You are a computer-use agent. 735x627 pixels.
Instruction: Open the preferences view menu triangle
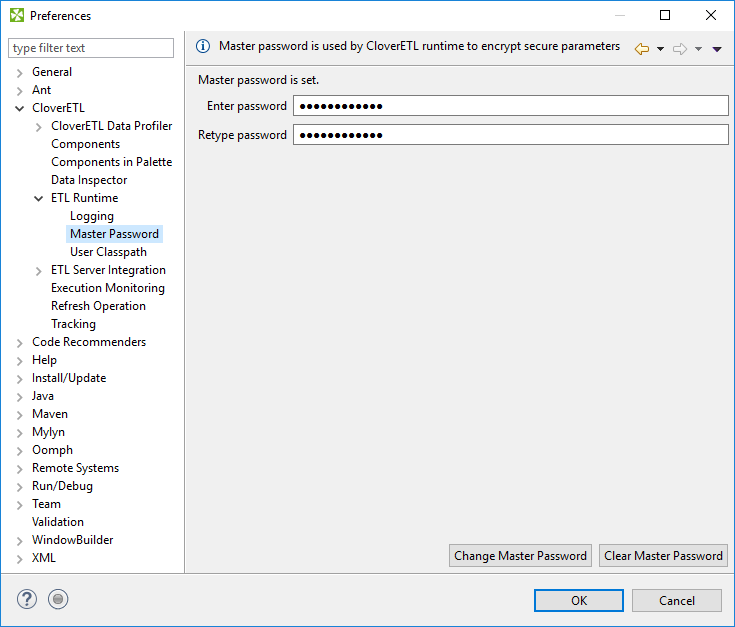[x=717, y=49]
